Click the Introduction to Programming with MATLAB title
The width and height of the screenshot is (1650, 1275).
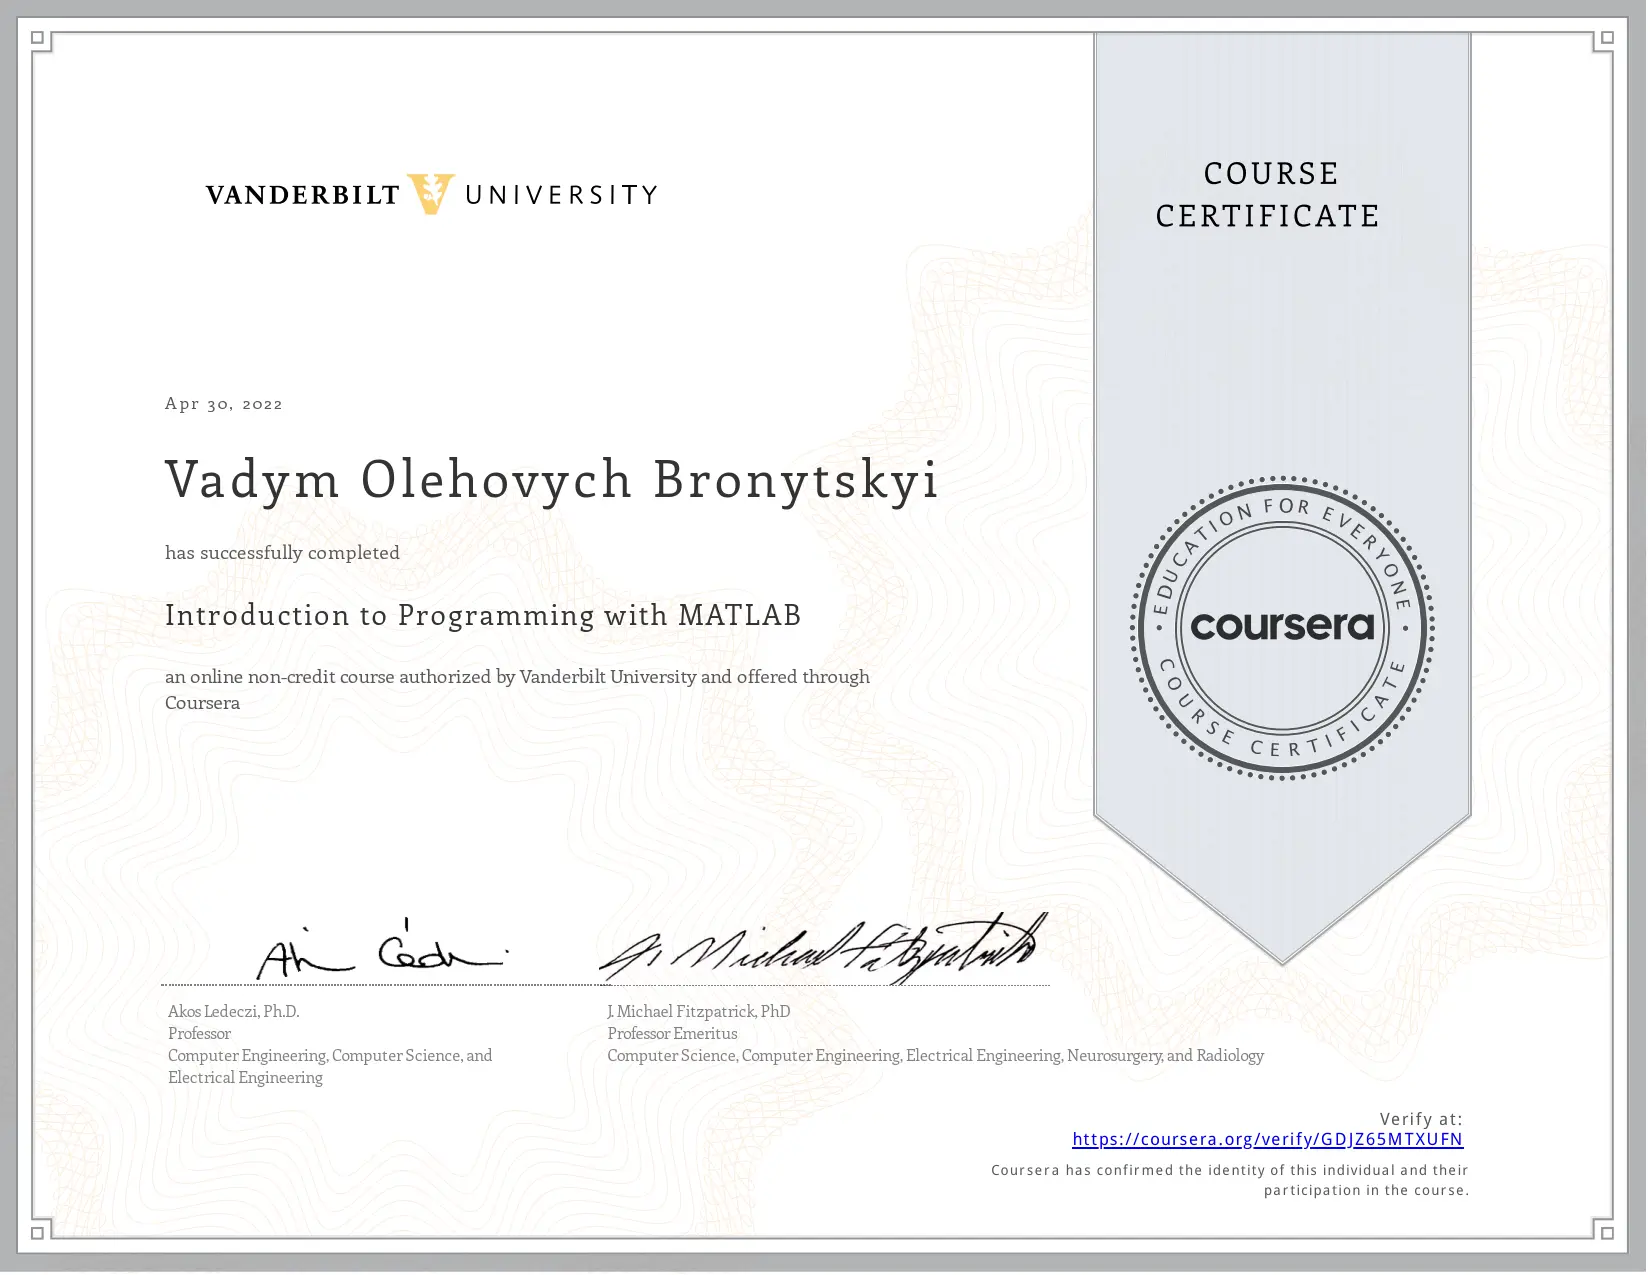(483, 615)
